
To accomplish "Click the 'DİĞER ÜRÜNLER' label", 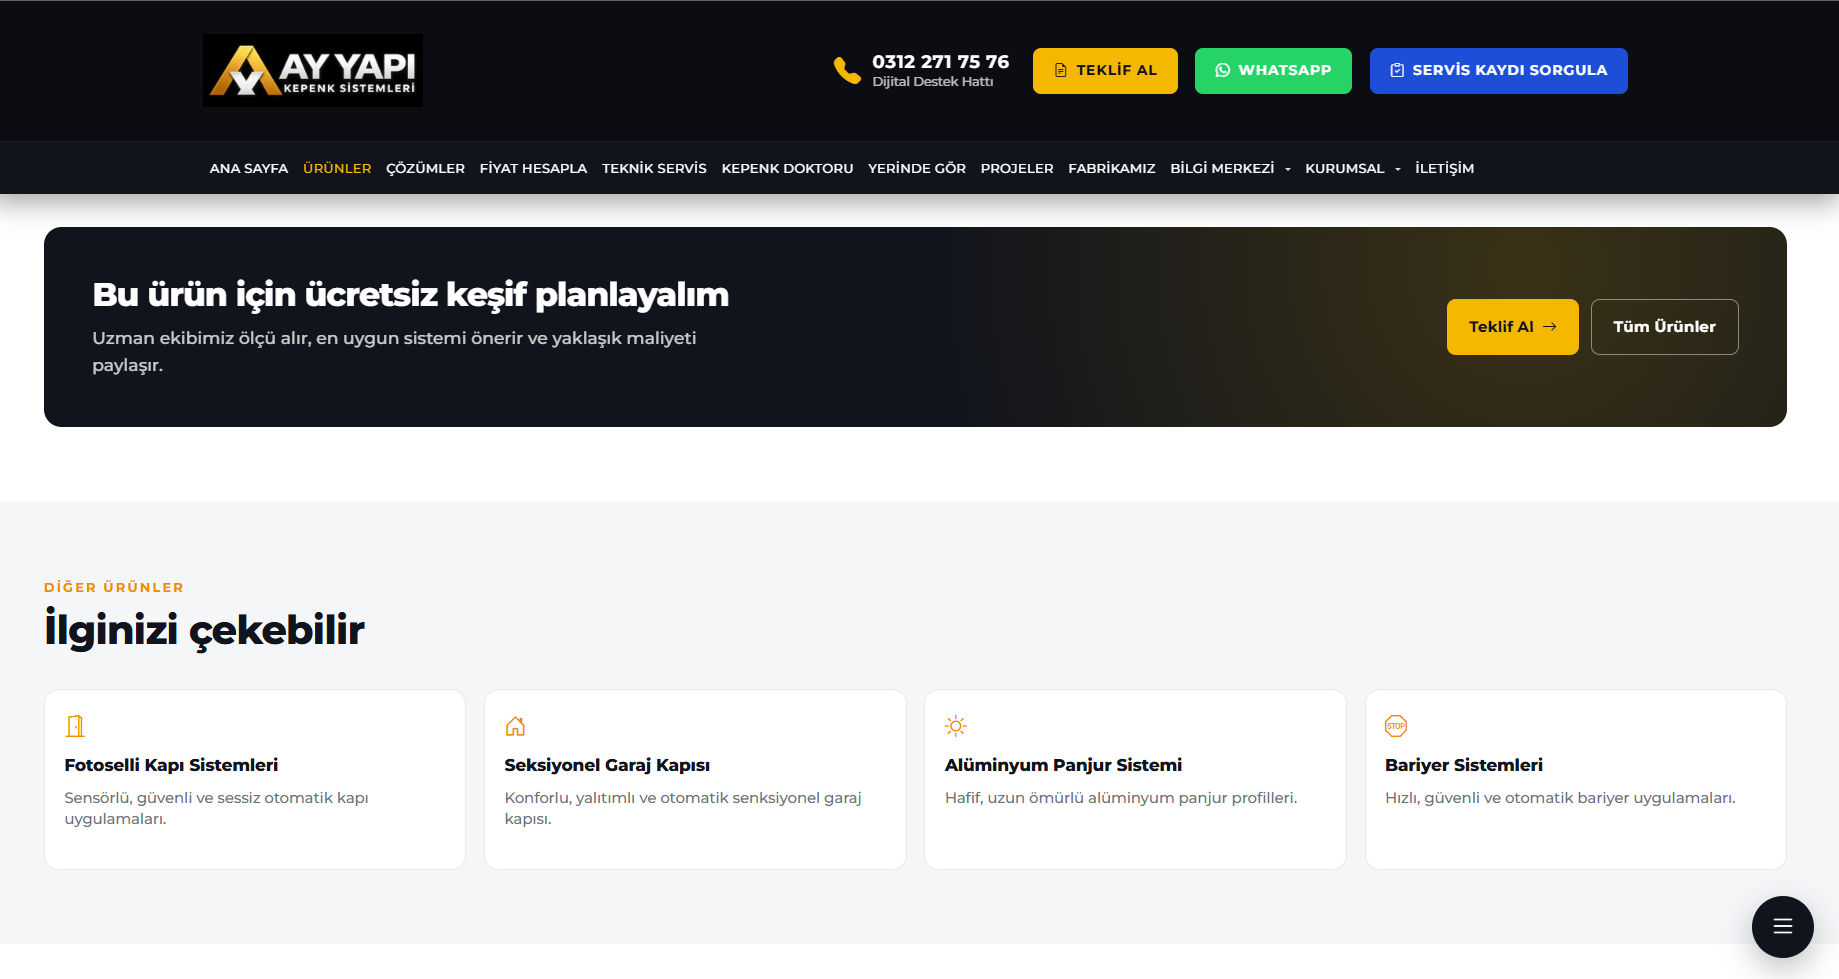I will 114,587.
